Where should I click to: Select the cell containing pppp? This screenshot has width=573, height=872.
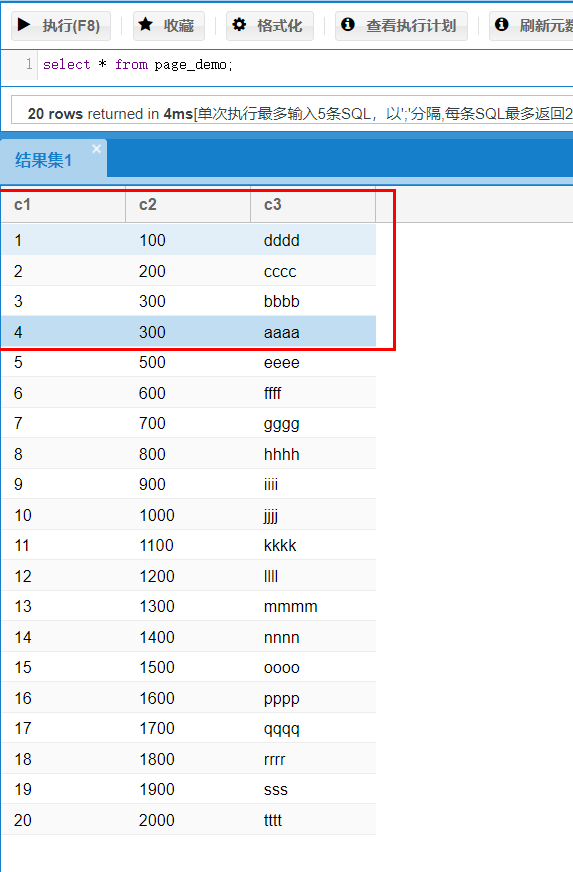[x=313, y=698]
